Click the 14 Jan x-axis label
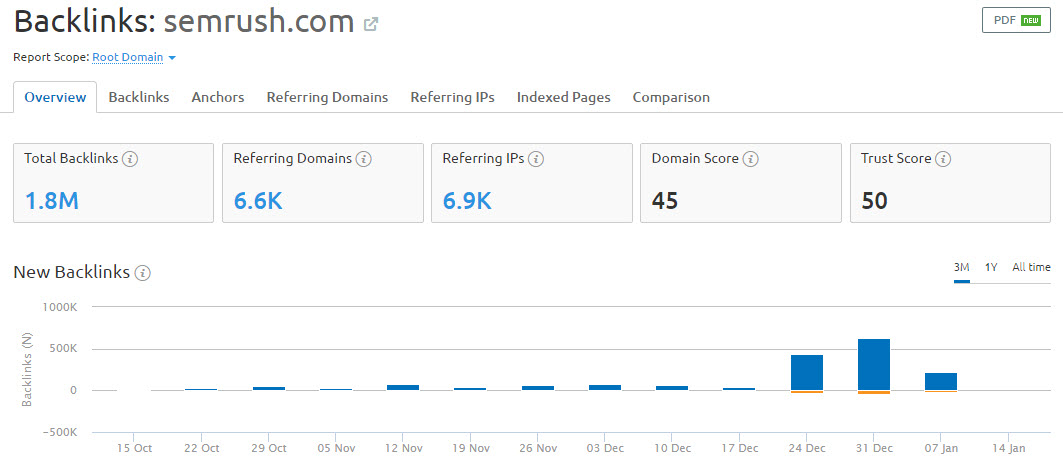1063x469 pixels. [1008, 448]
